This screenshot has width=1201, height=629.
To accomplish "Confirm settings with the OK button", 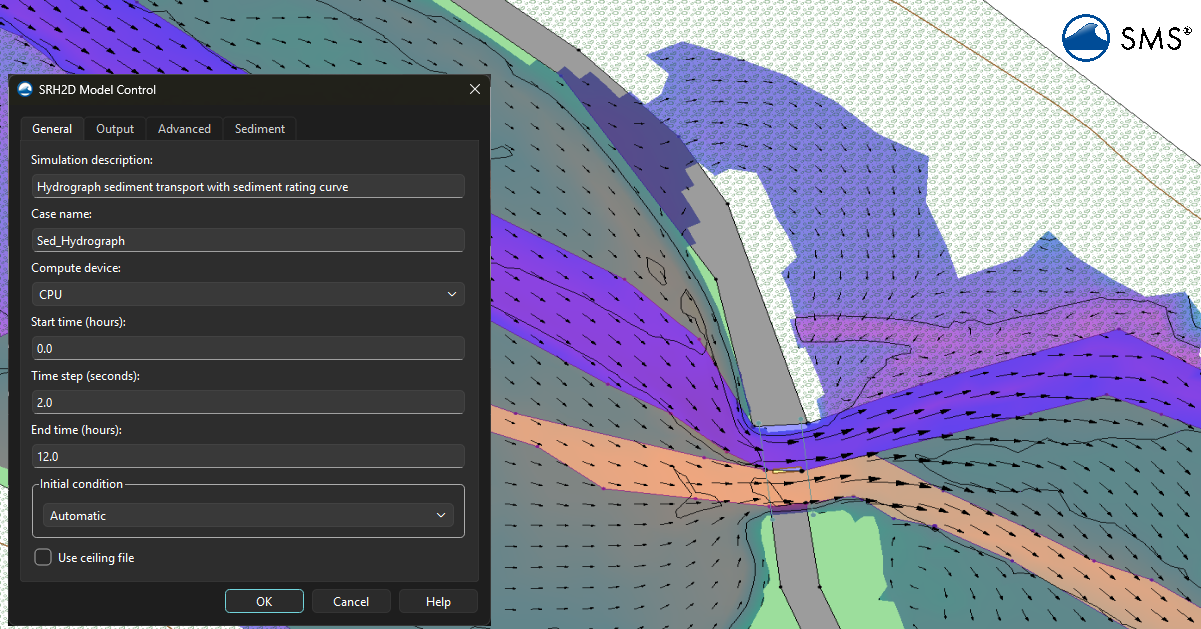I will click(264, 601).
